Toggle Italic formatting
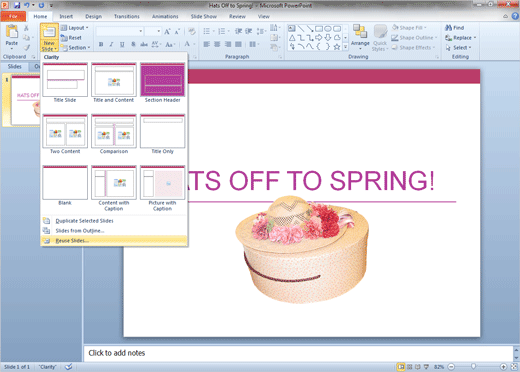The width and height of the screenshot is (520, 372). pos(111,44)
